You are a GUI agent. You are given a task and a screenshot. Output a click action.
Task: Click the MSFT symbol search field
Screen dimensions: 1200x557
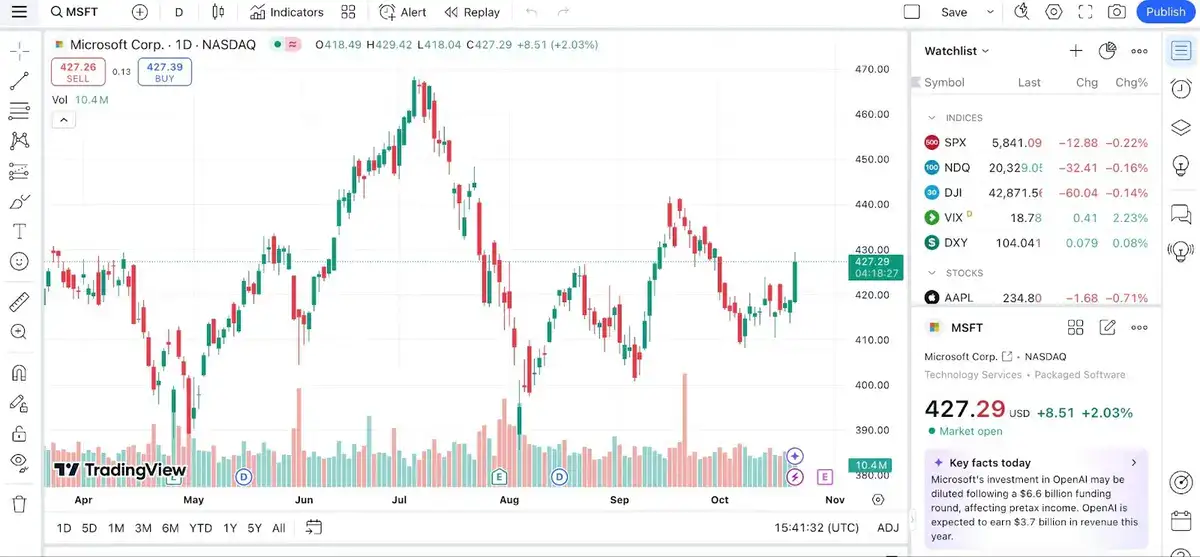pyautogui.click(x=82, y=12)
